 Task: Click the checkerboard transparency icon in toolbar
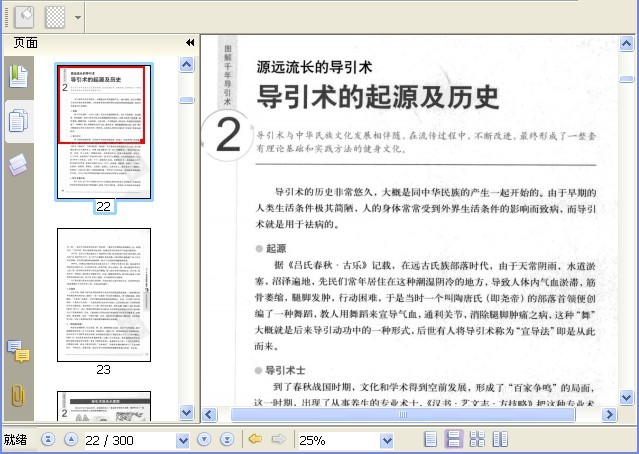pyautogui.click(x=55, y=17)
